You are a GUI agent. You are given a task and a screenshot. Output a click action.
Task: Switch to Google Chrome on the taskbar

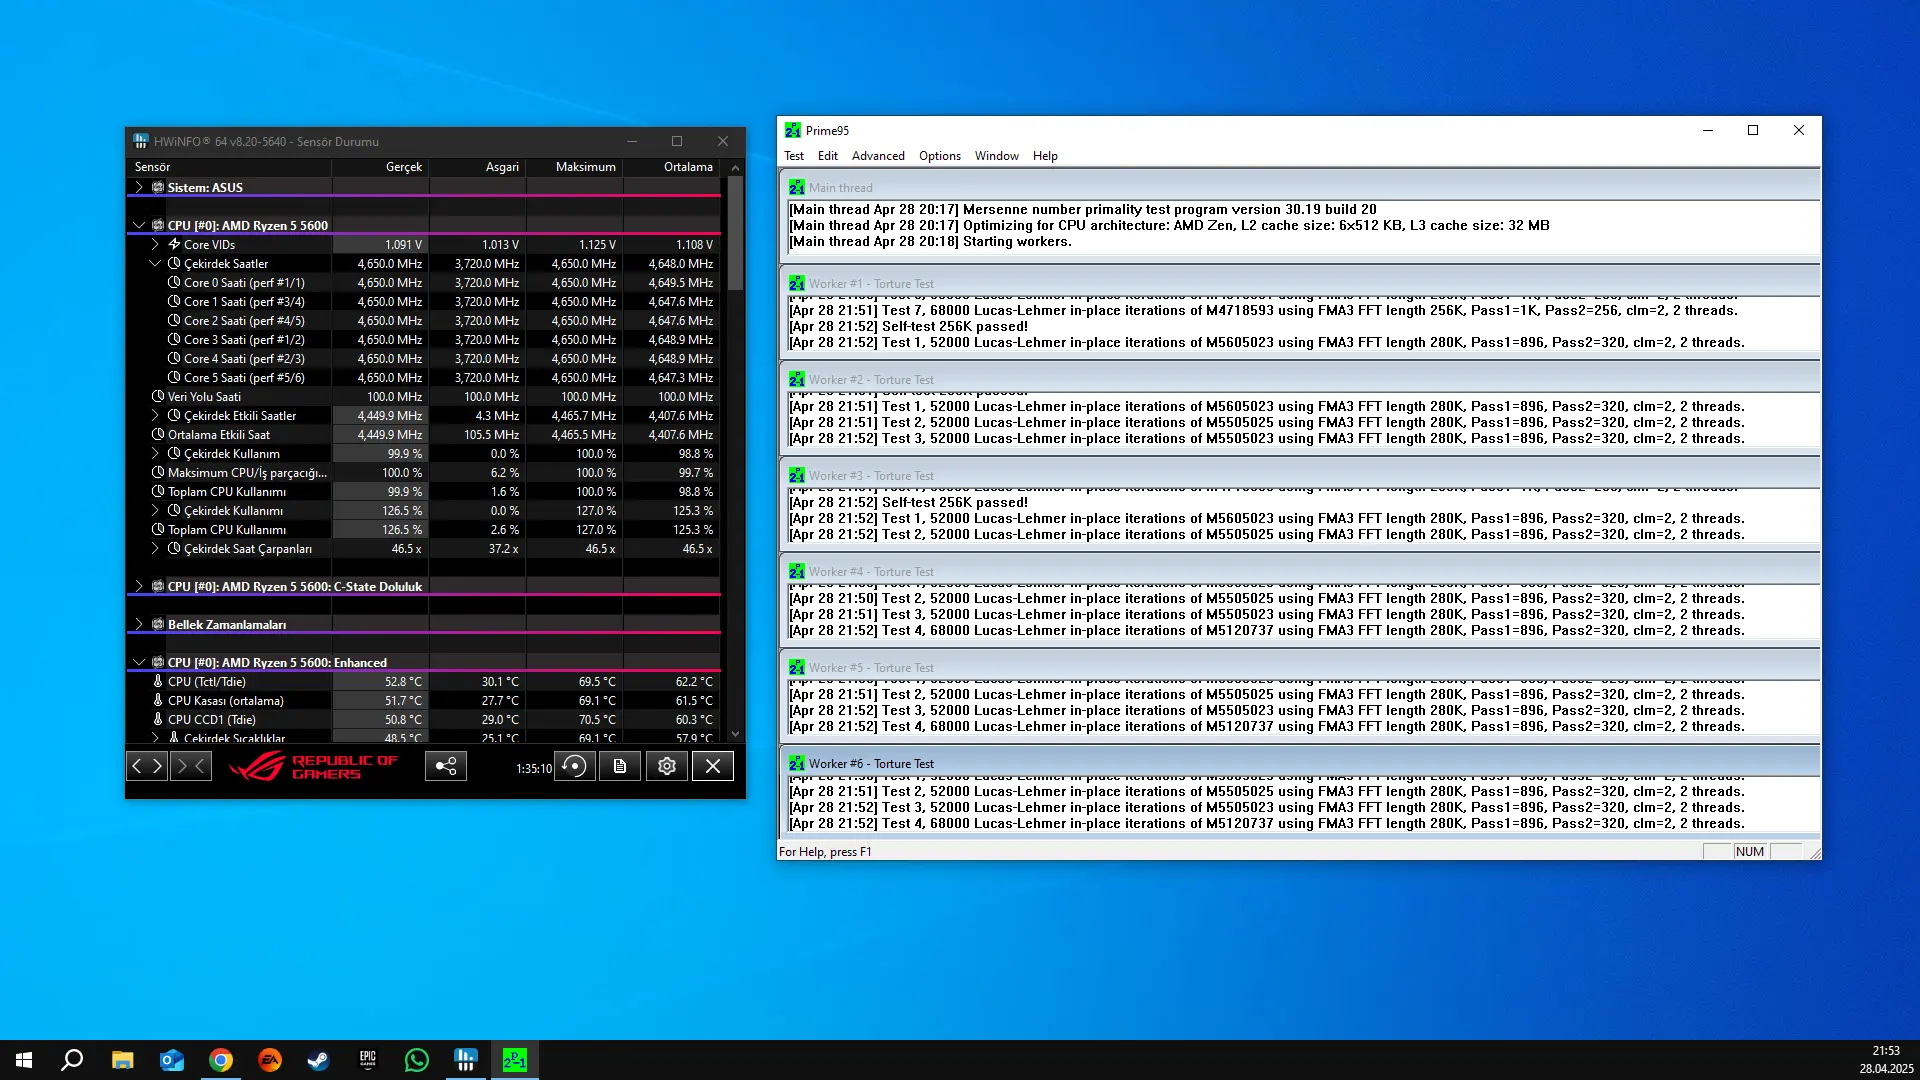[x=220, y=1060]
